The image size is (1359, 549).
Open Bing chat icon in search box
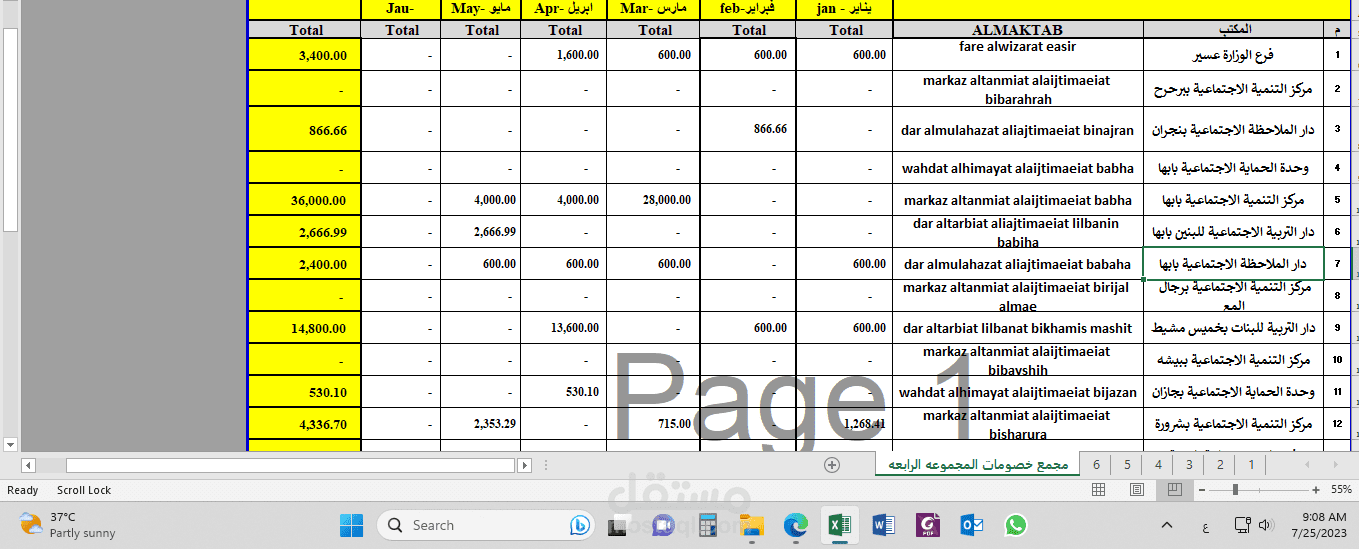point(580,525)
